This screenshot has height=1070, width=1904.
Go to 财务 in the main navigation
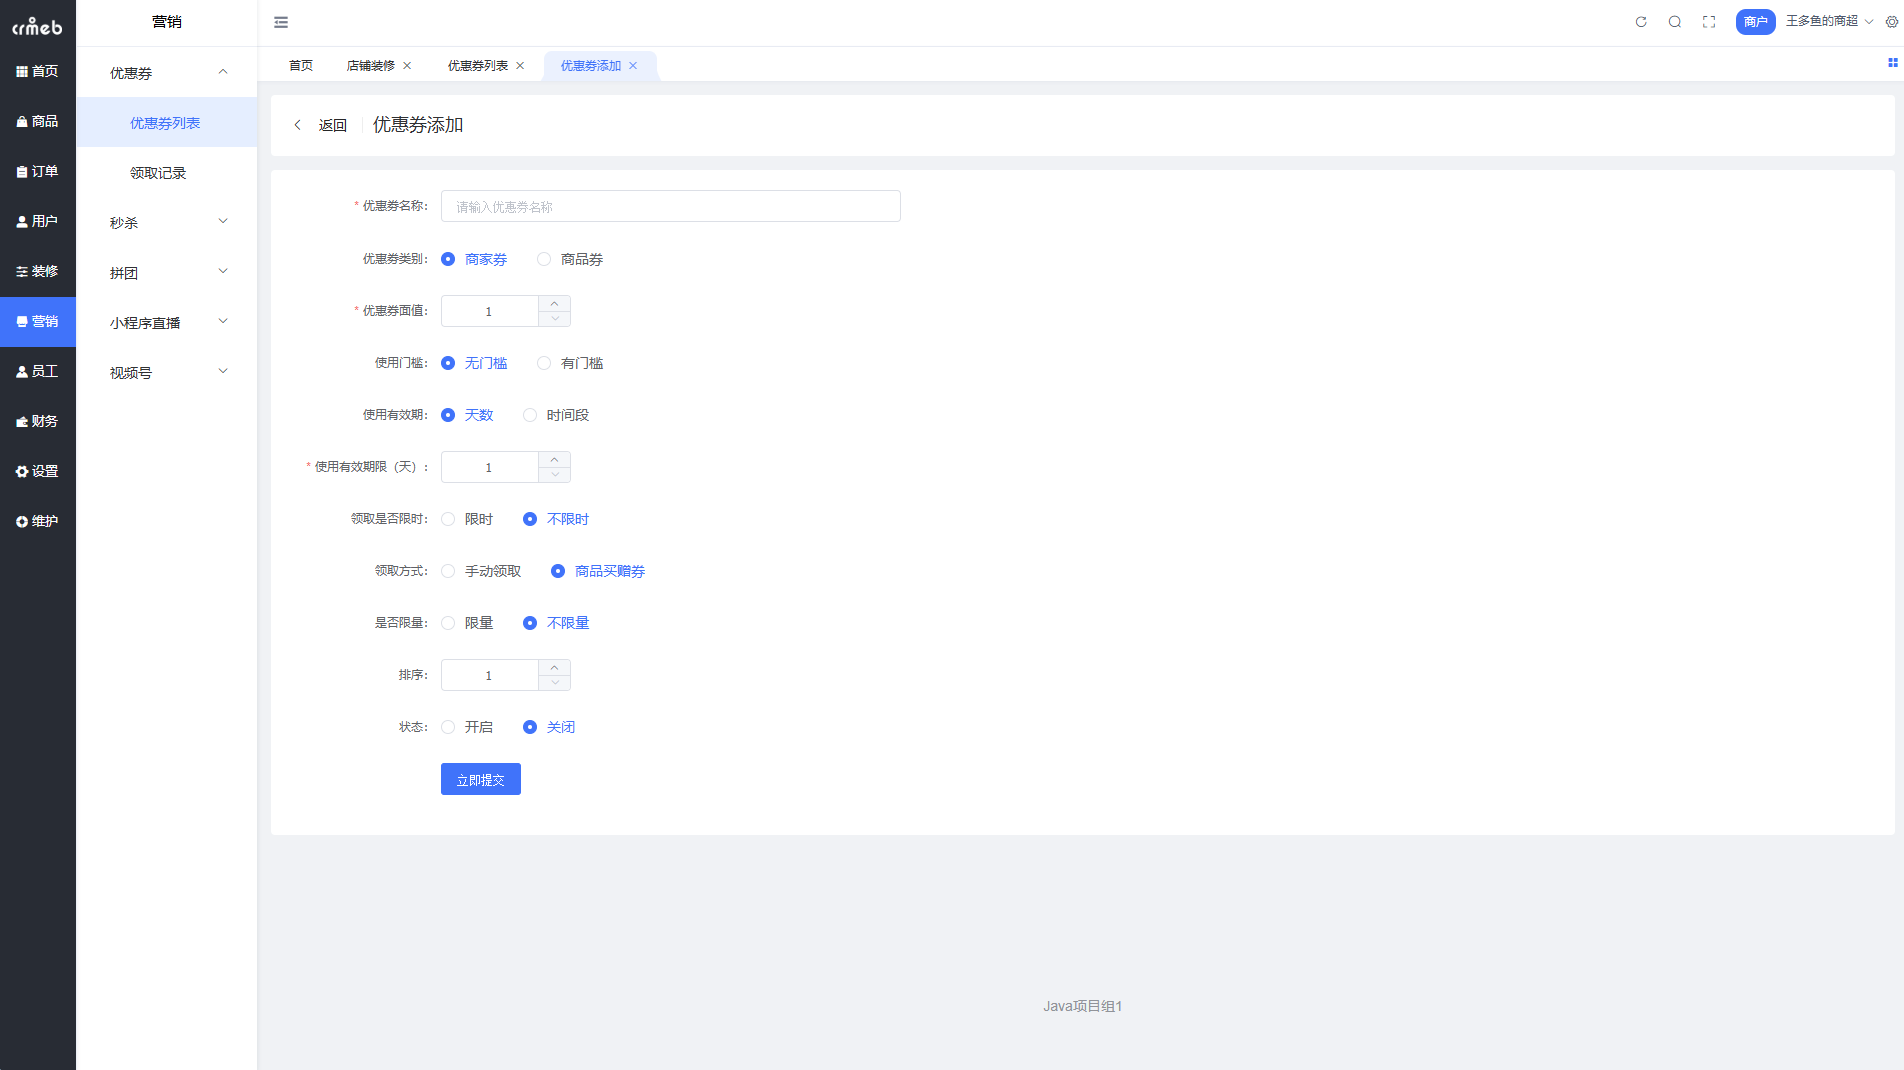(x=38, y=421)
